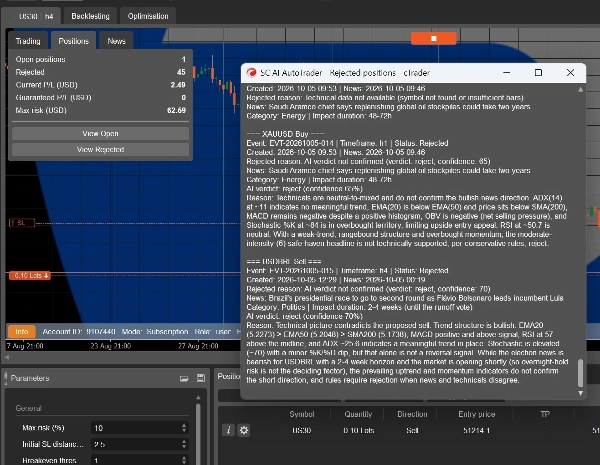Click the 23 Aug 21:00 time axis label
The height and width of the screenshot is (465, 600).
click(x=111, y=346)
